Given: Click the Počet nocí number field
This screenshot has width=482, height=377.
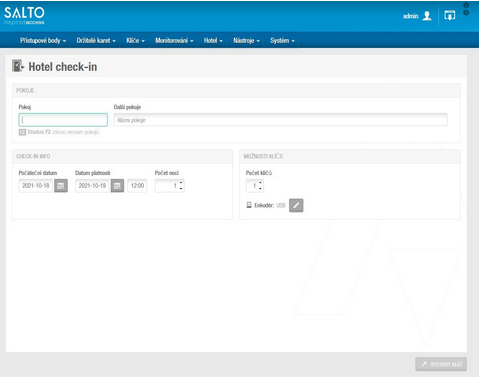Looking at the screenshot, I should 170,186.
